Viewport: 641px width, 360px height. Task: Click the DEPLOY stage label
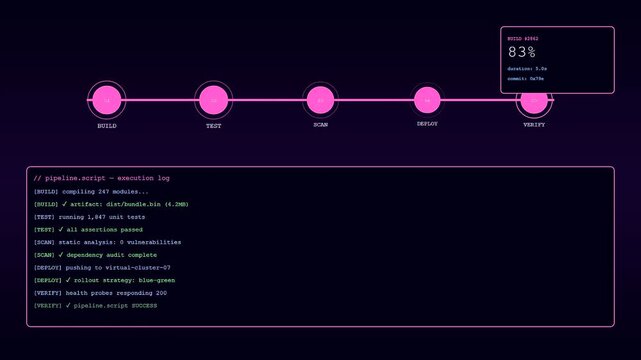[427, 124]
